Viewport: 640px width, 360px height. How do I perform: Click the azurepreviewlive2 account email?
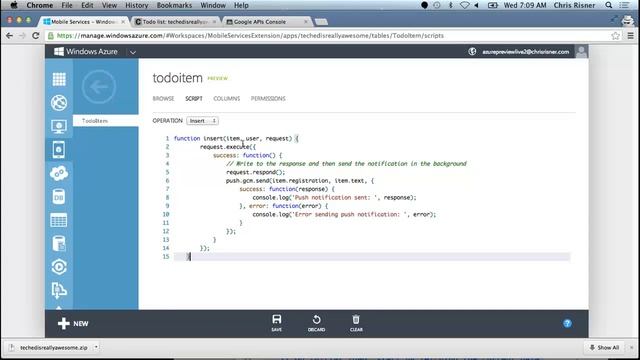526,52
